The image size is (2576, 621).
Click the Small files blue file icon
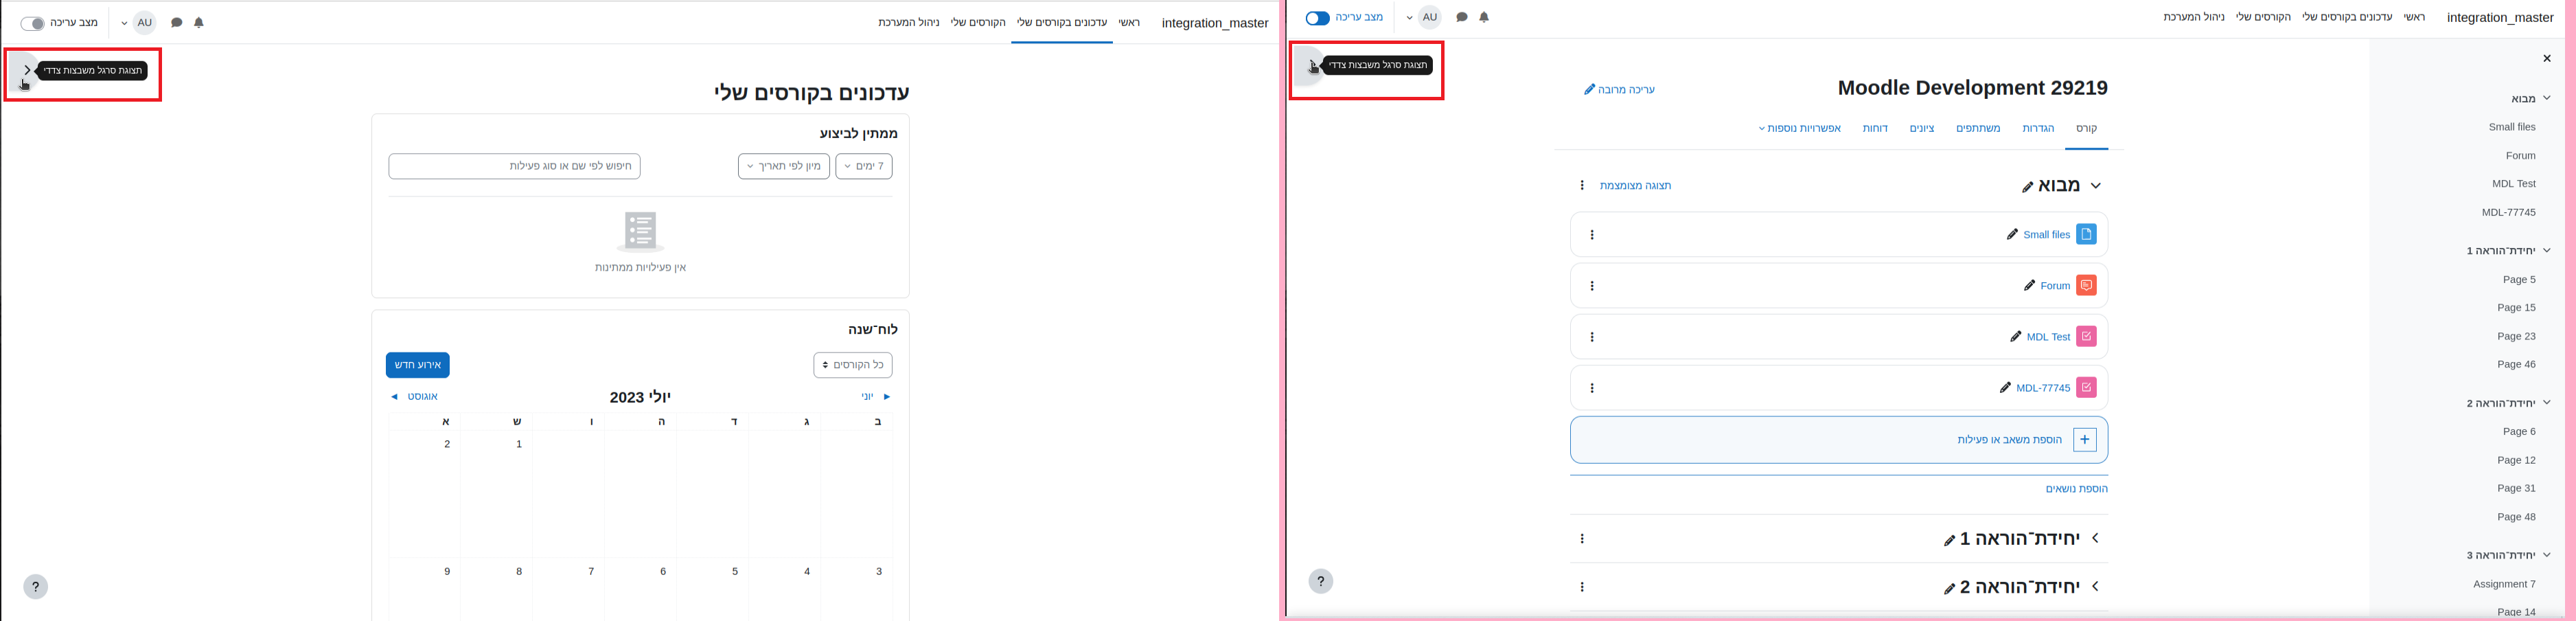point(2086,234)
